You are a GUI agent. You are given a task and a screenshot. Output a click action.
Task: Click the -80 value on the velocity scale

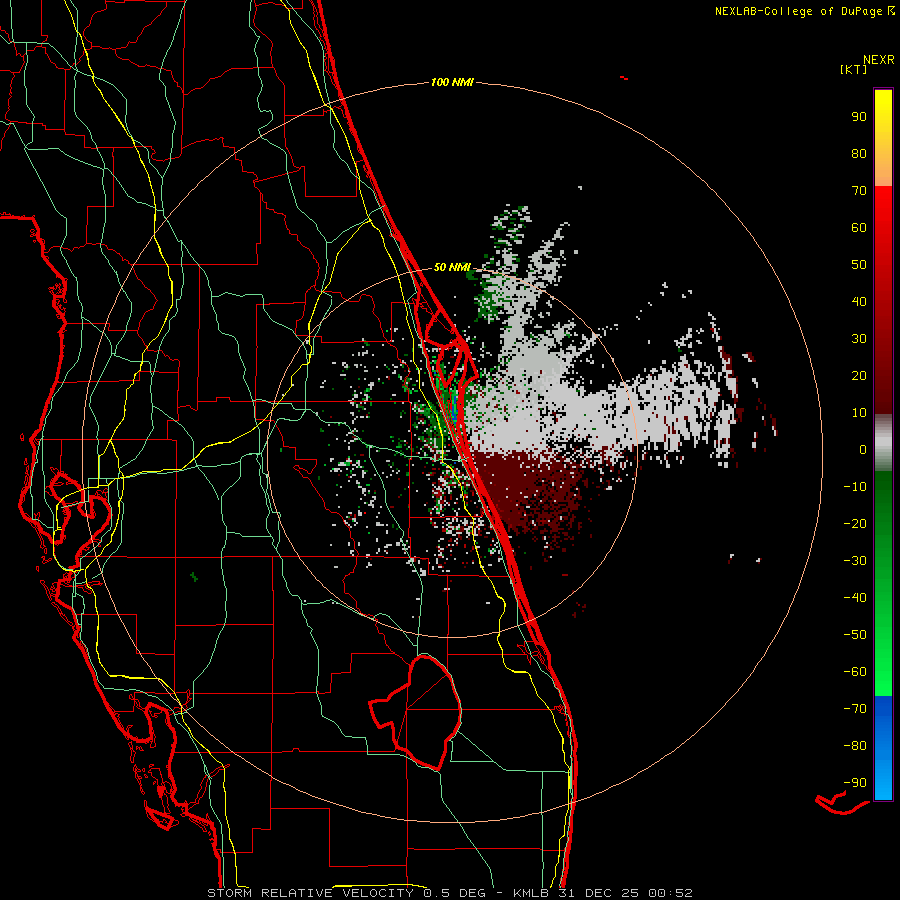855,746
